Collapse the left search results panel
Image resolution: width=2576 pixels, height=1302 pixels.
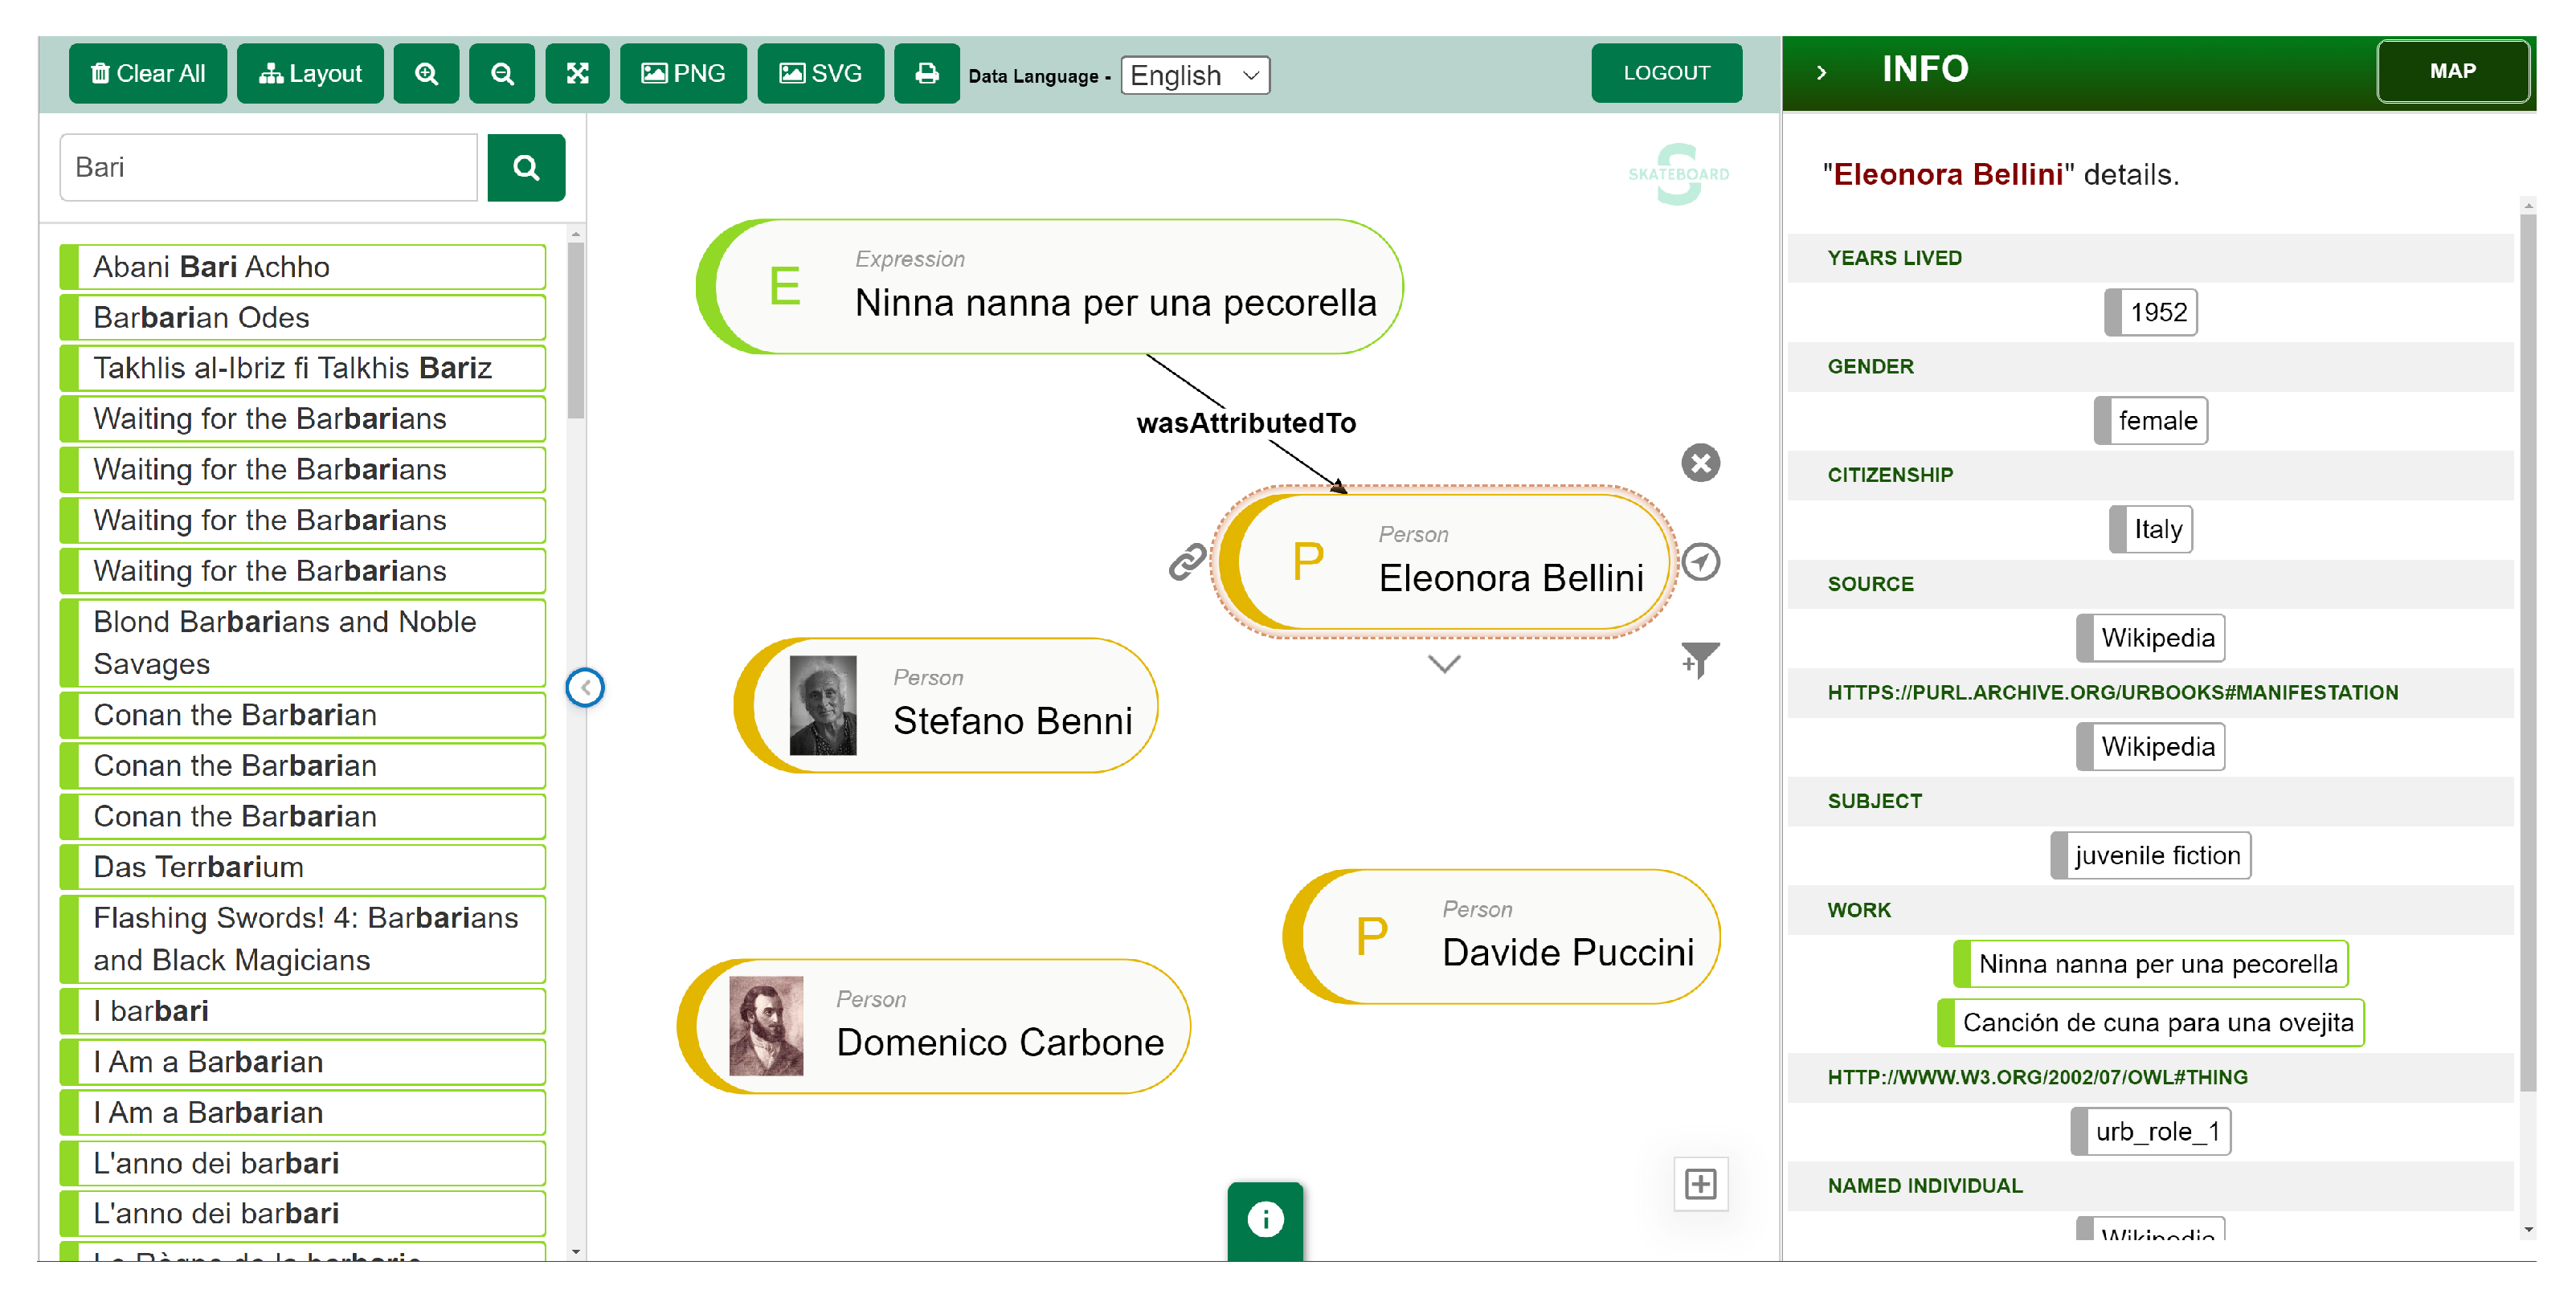[585, 687]
